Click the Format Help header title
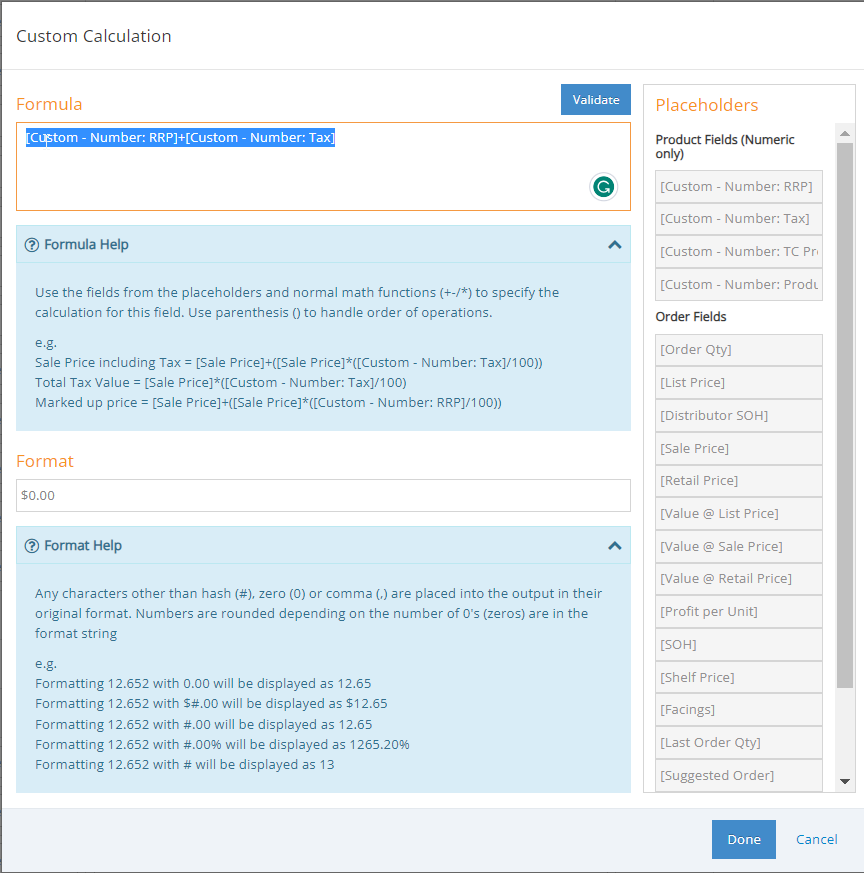 [x=83, y=546]
